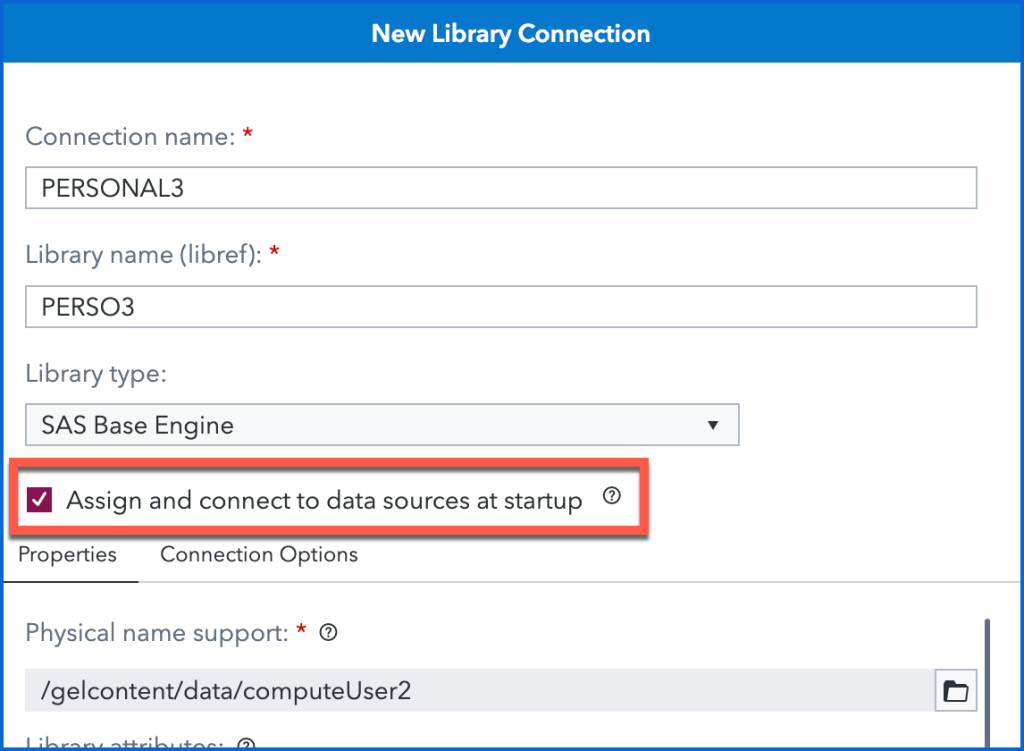
Task: Click the New Library Connection title bar
Action: tap(511, 33)
